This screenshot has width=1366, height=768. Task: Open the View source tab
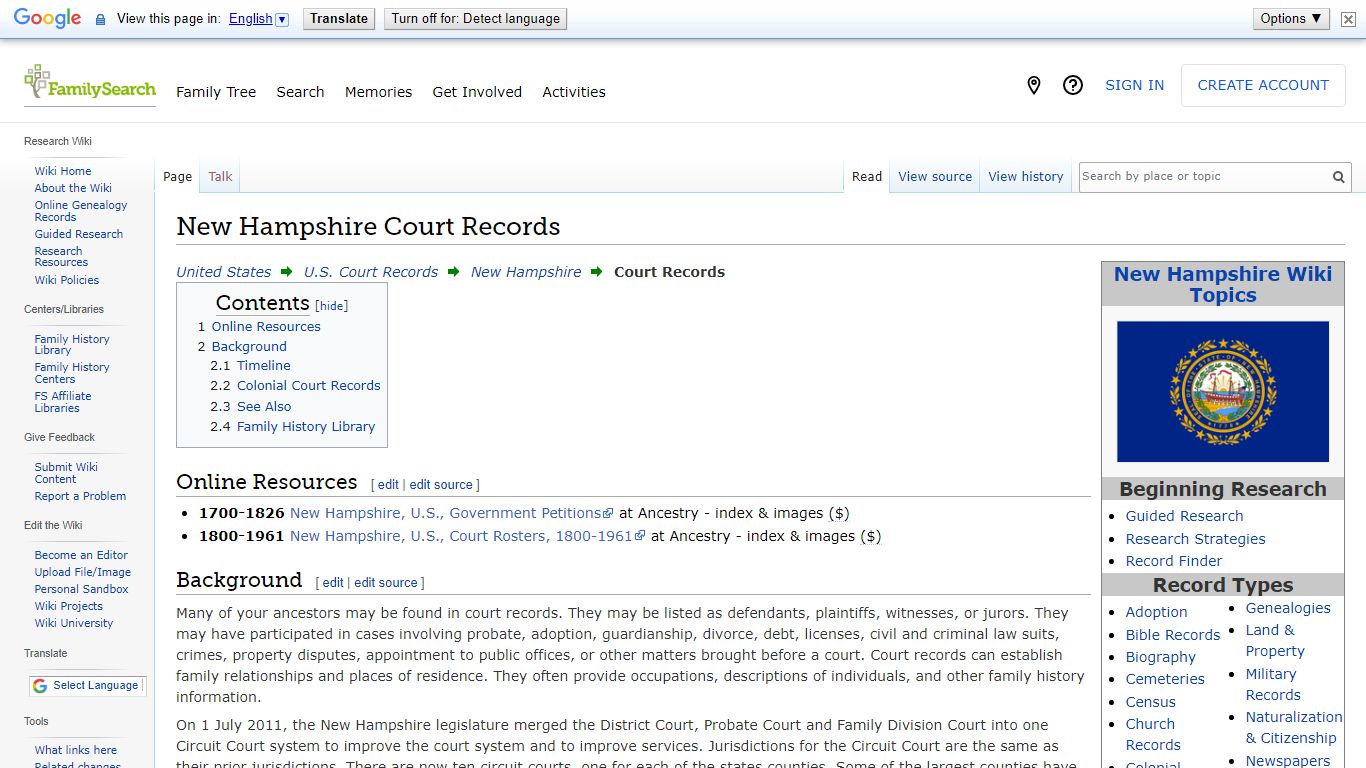pos(935,177)
